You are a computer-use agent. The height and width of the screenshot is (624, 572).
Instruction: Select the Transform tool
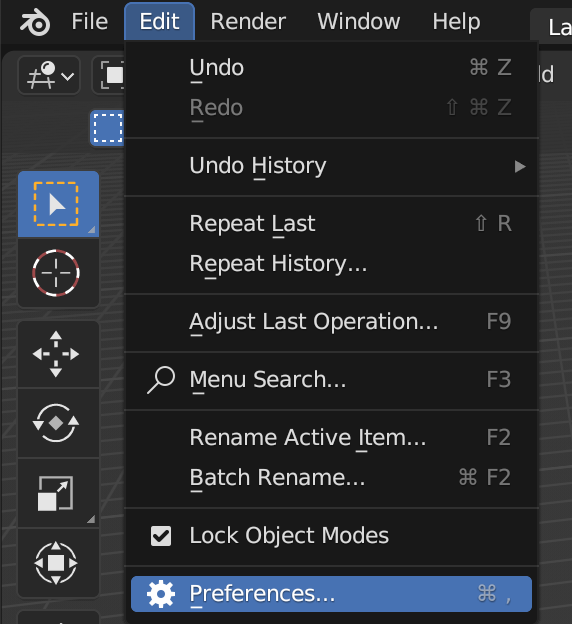pos(59,563)
